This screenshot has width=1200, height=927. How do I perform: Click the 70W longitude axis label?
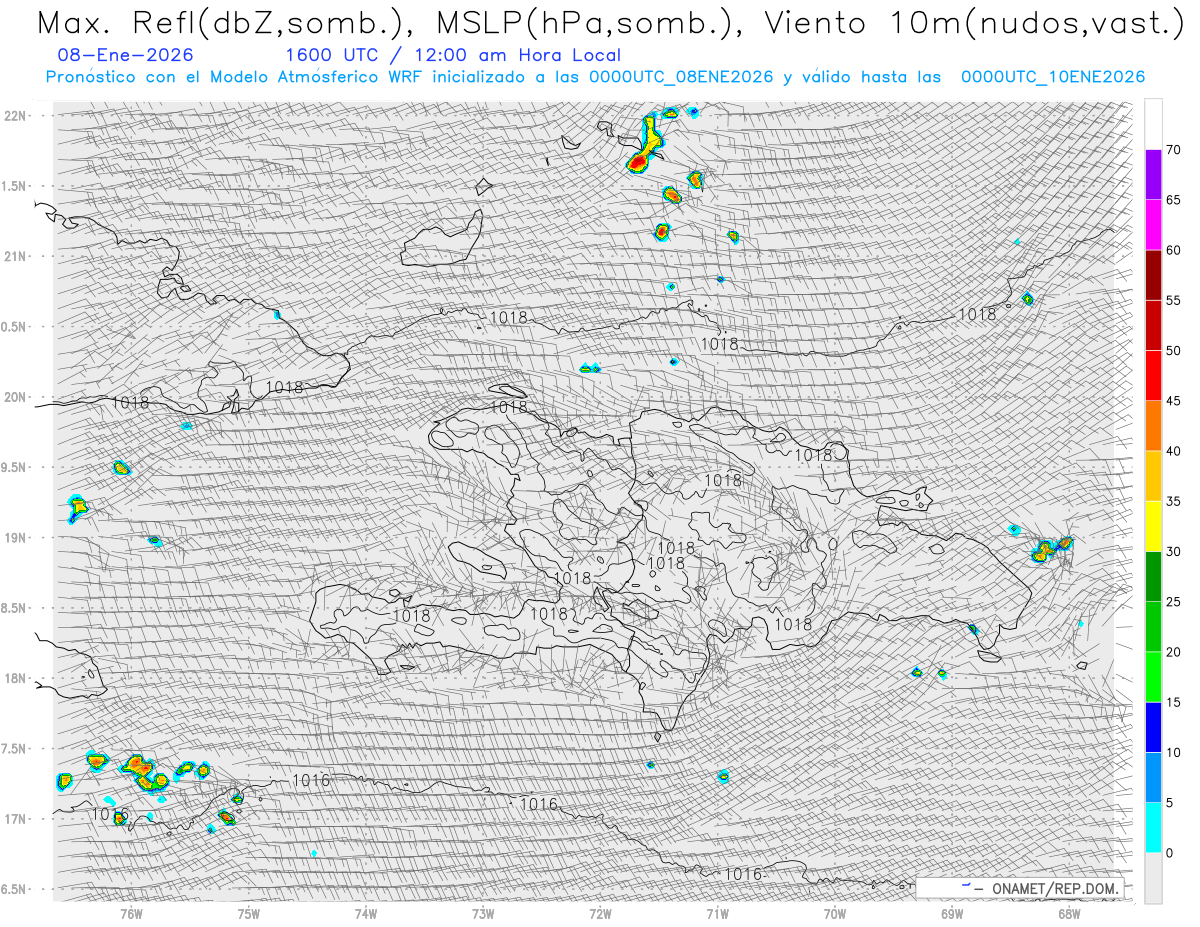834,912
